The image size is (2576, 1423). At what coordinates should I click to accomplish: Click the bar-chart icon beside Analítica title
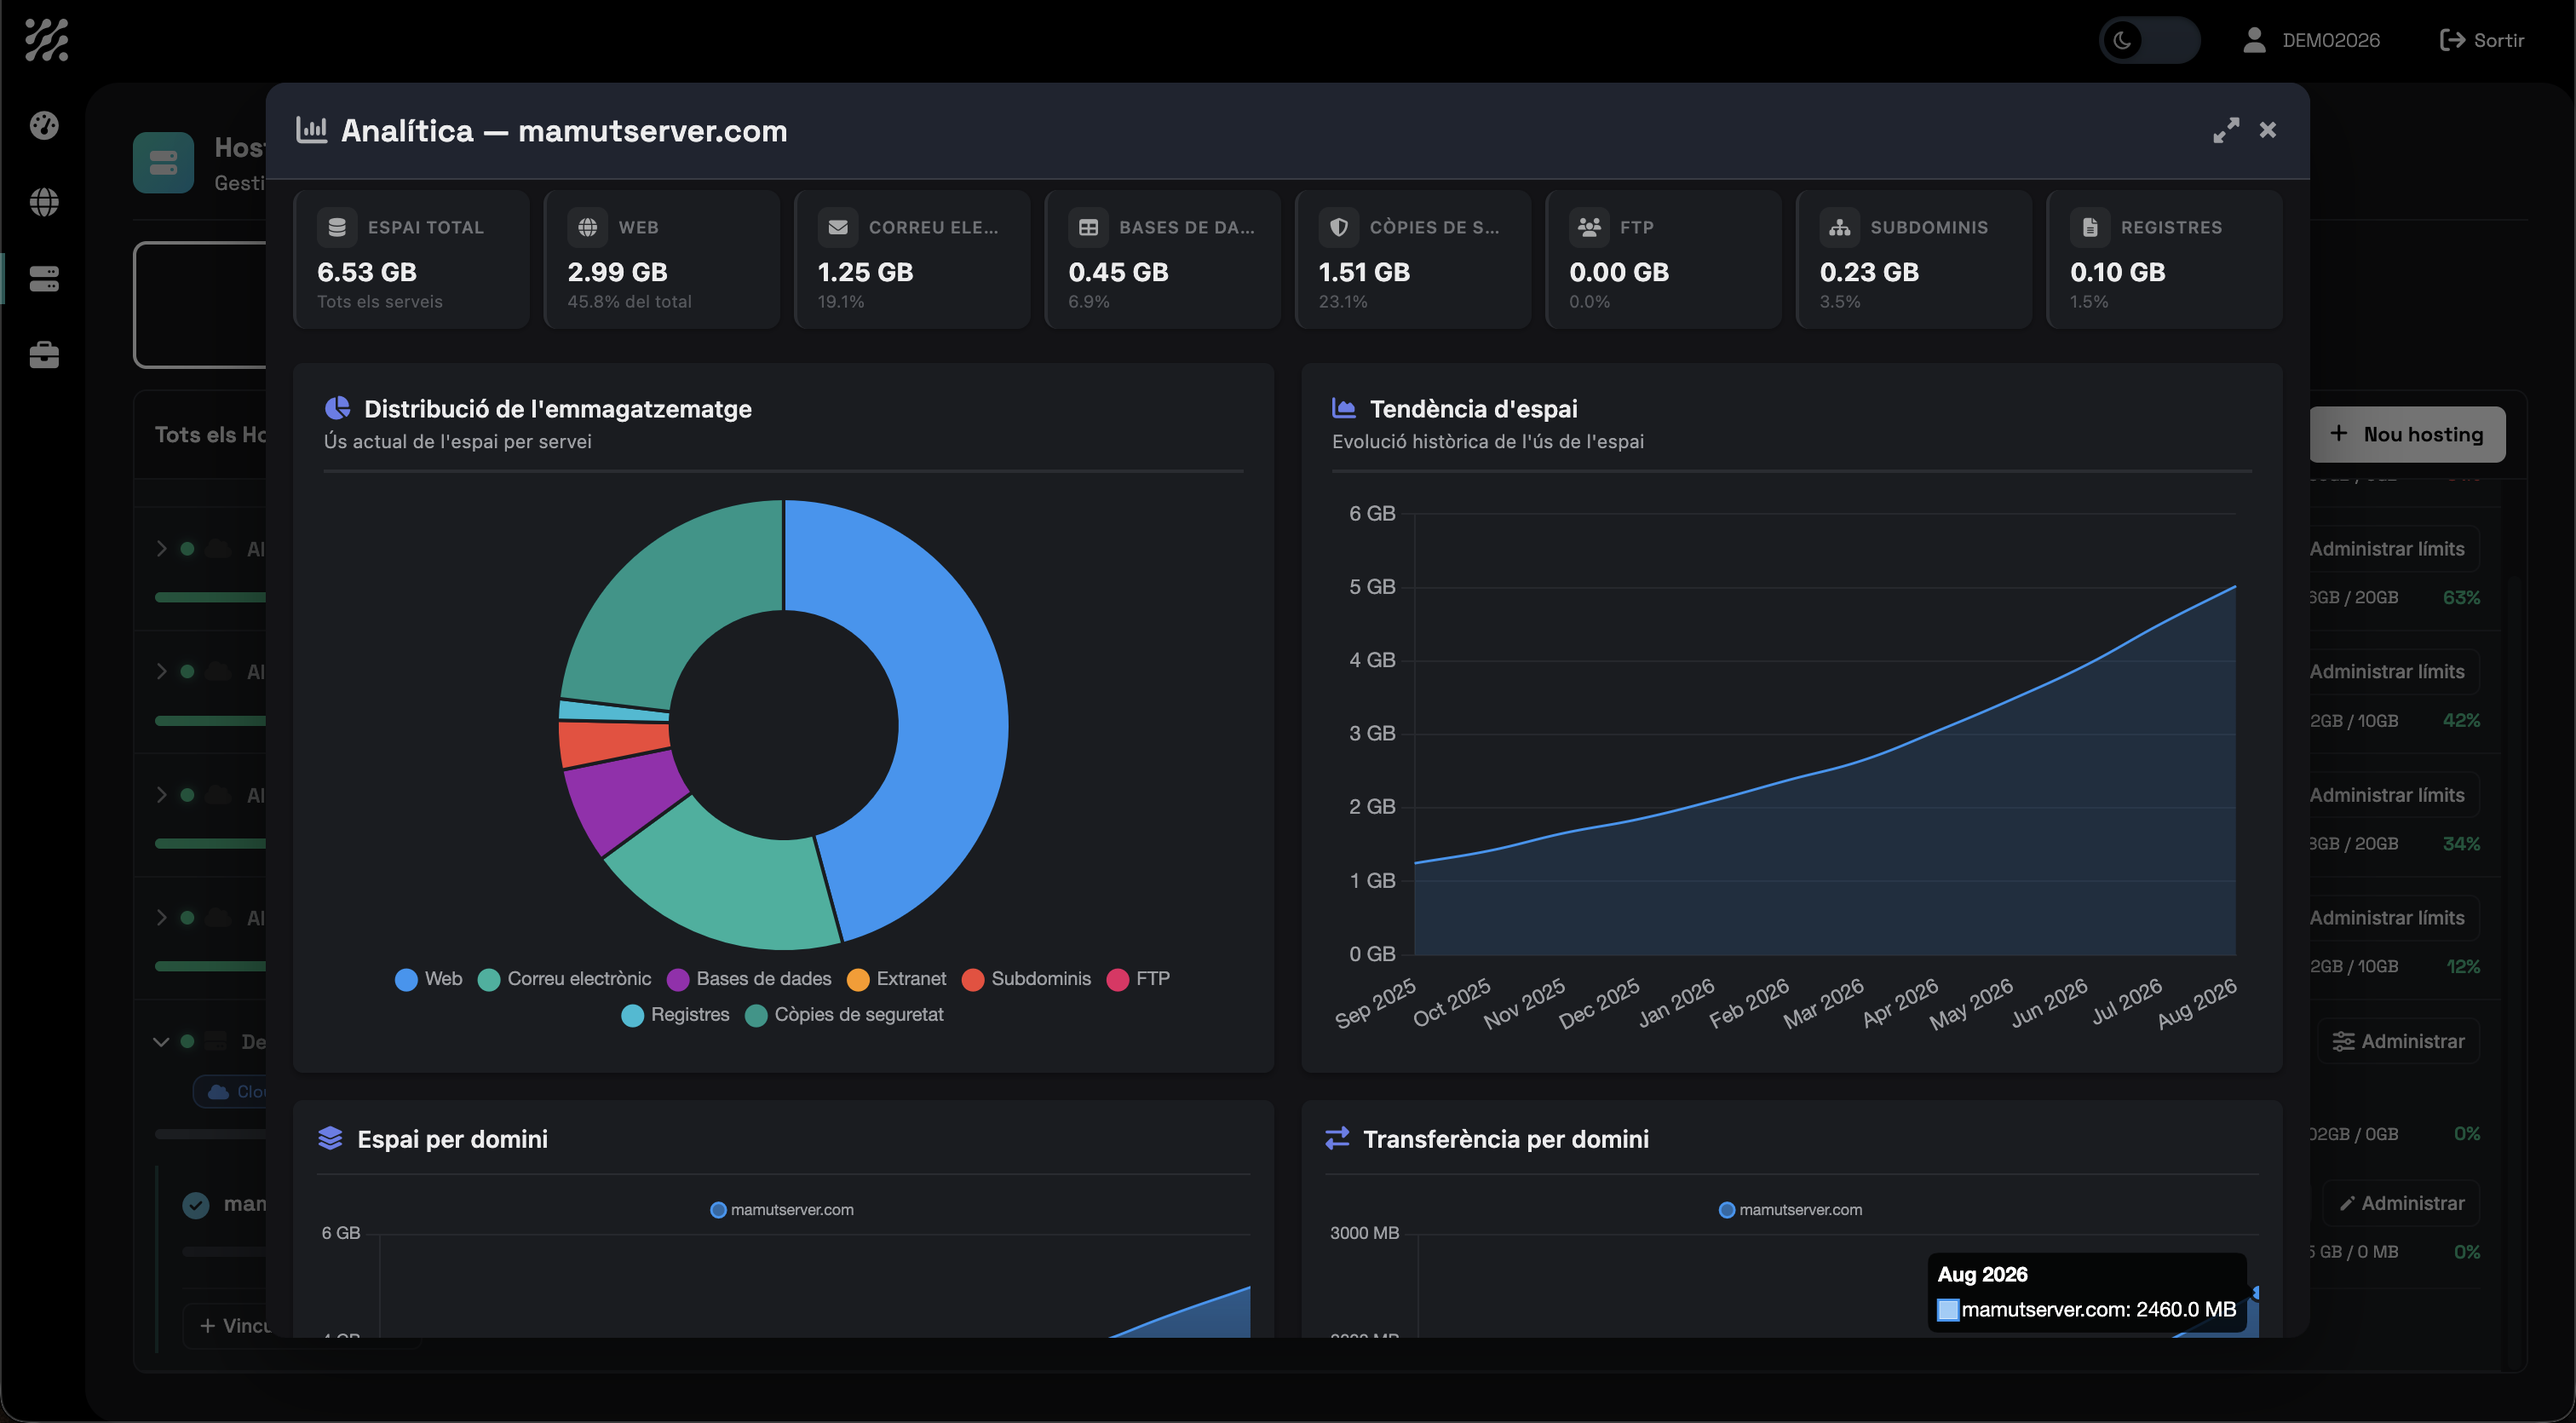pyautogui.click(x=311, y=130)
